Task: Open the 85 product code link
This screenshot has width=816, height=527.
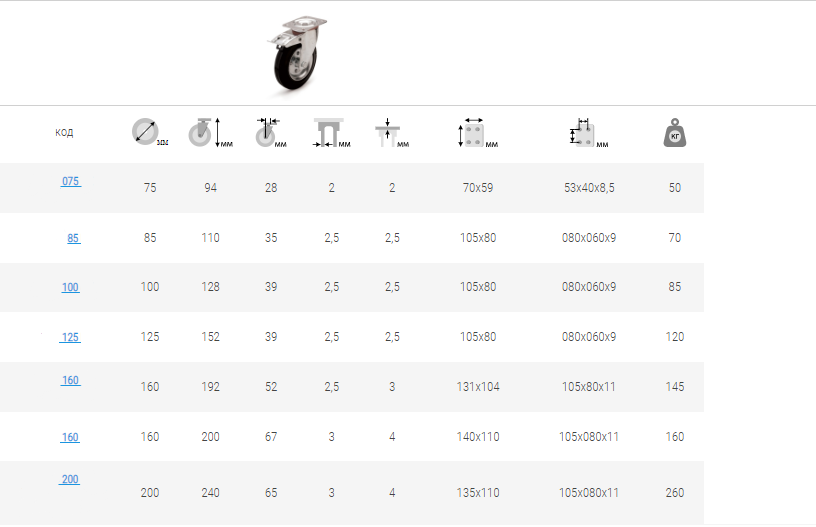Action: (x=73, y=238)
